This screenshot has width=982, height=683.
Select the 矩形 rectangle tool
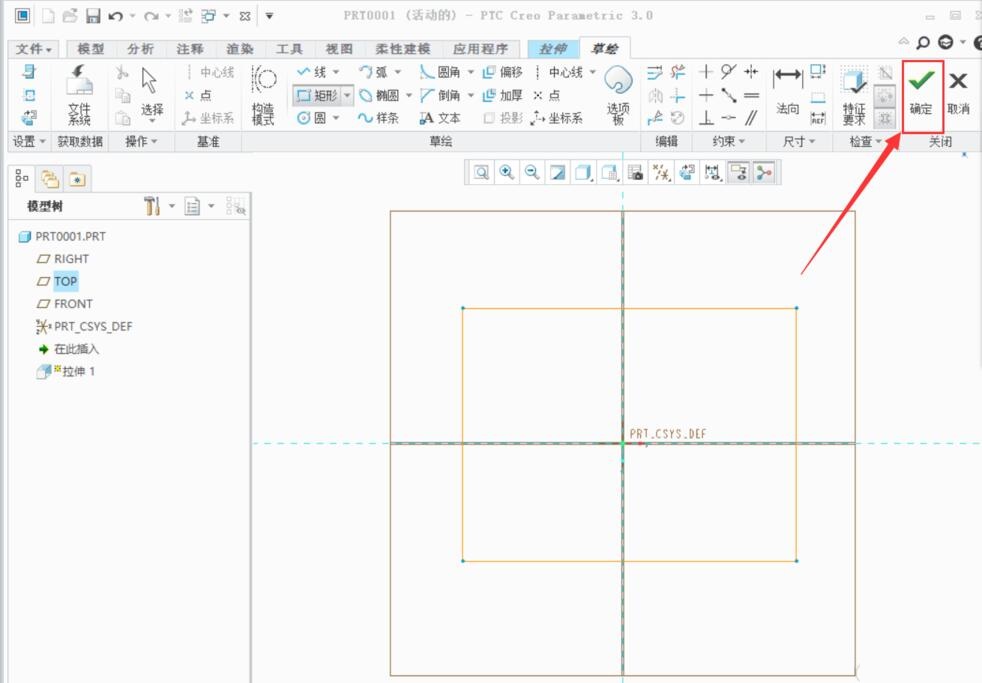318,96
